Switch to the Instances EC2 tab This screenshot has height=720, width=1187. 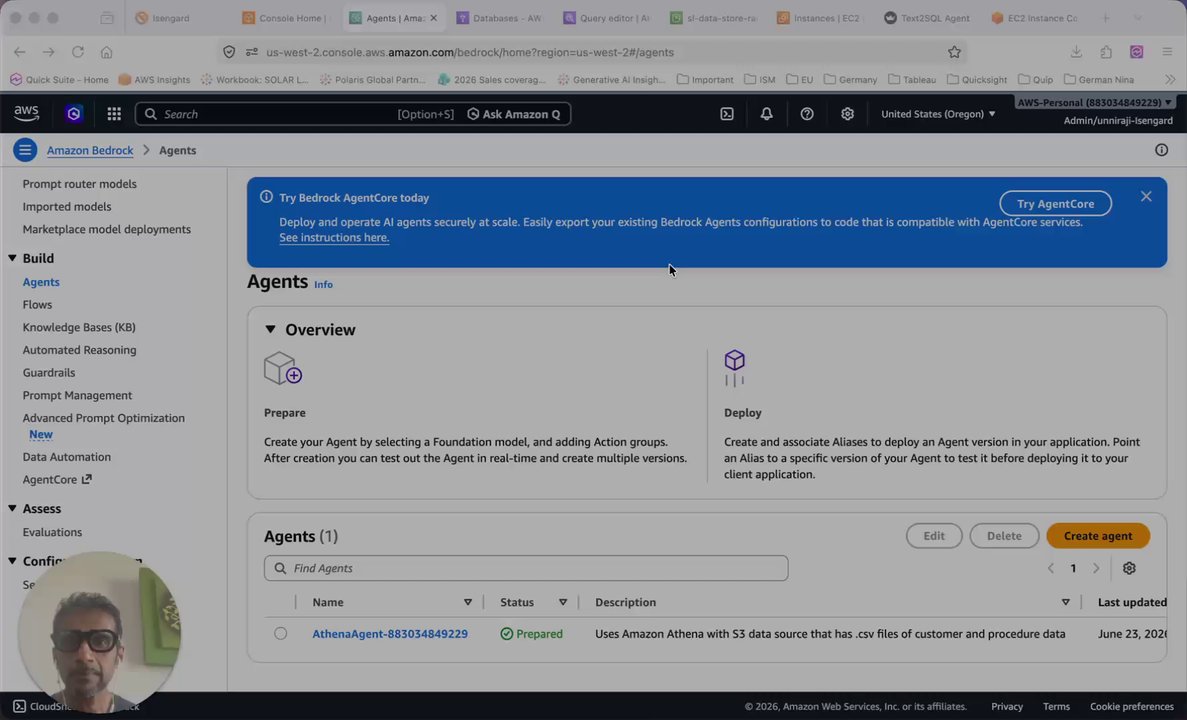tap(821, 17)
